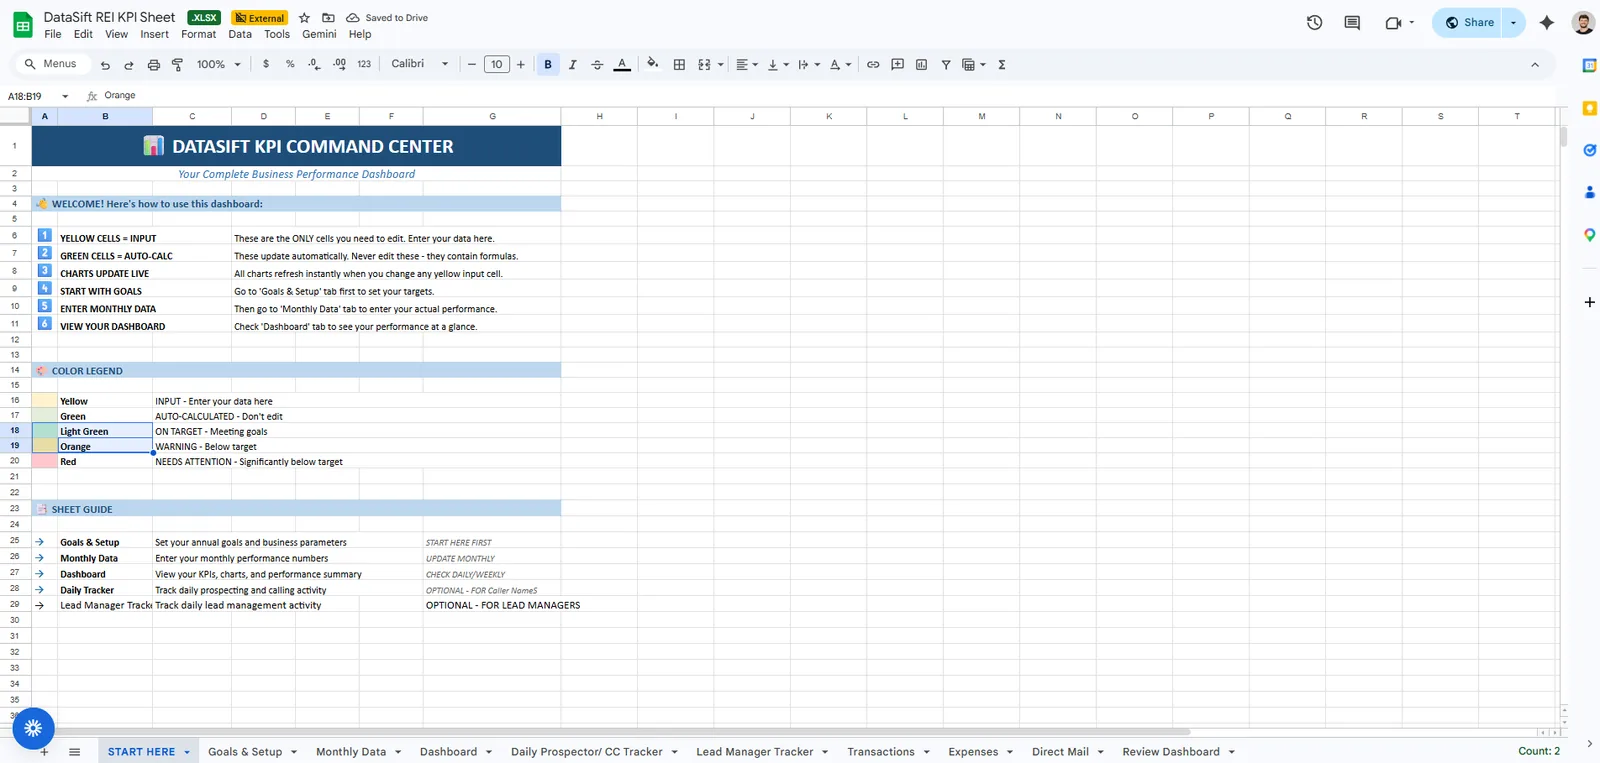
Task: Open text rotation dropdown
Action: pos(840,64)
